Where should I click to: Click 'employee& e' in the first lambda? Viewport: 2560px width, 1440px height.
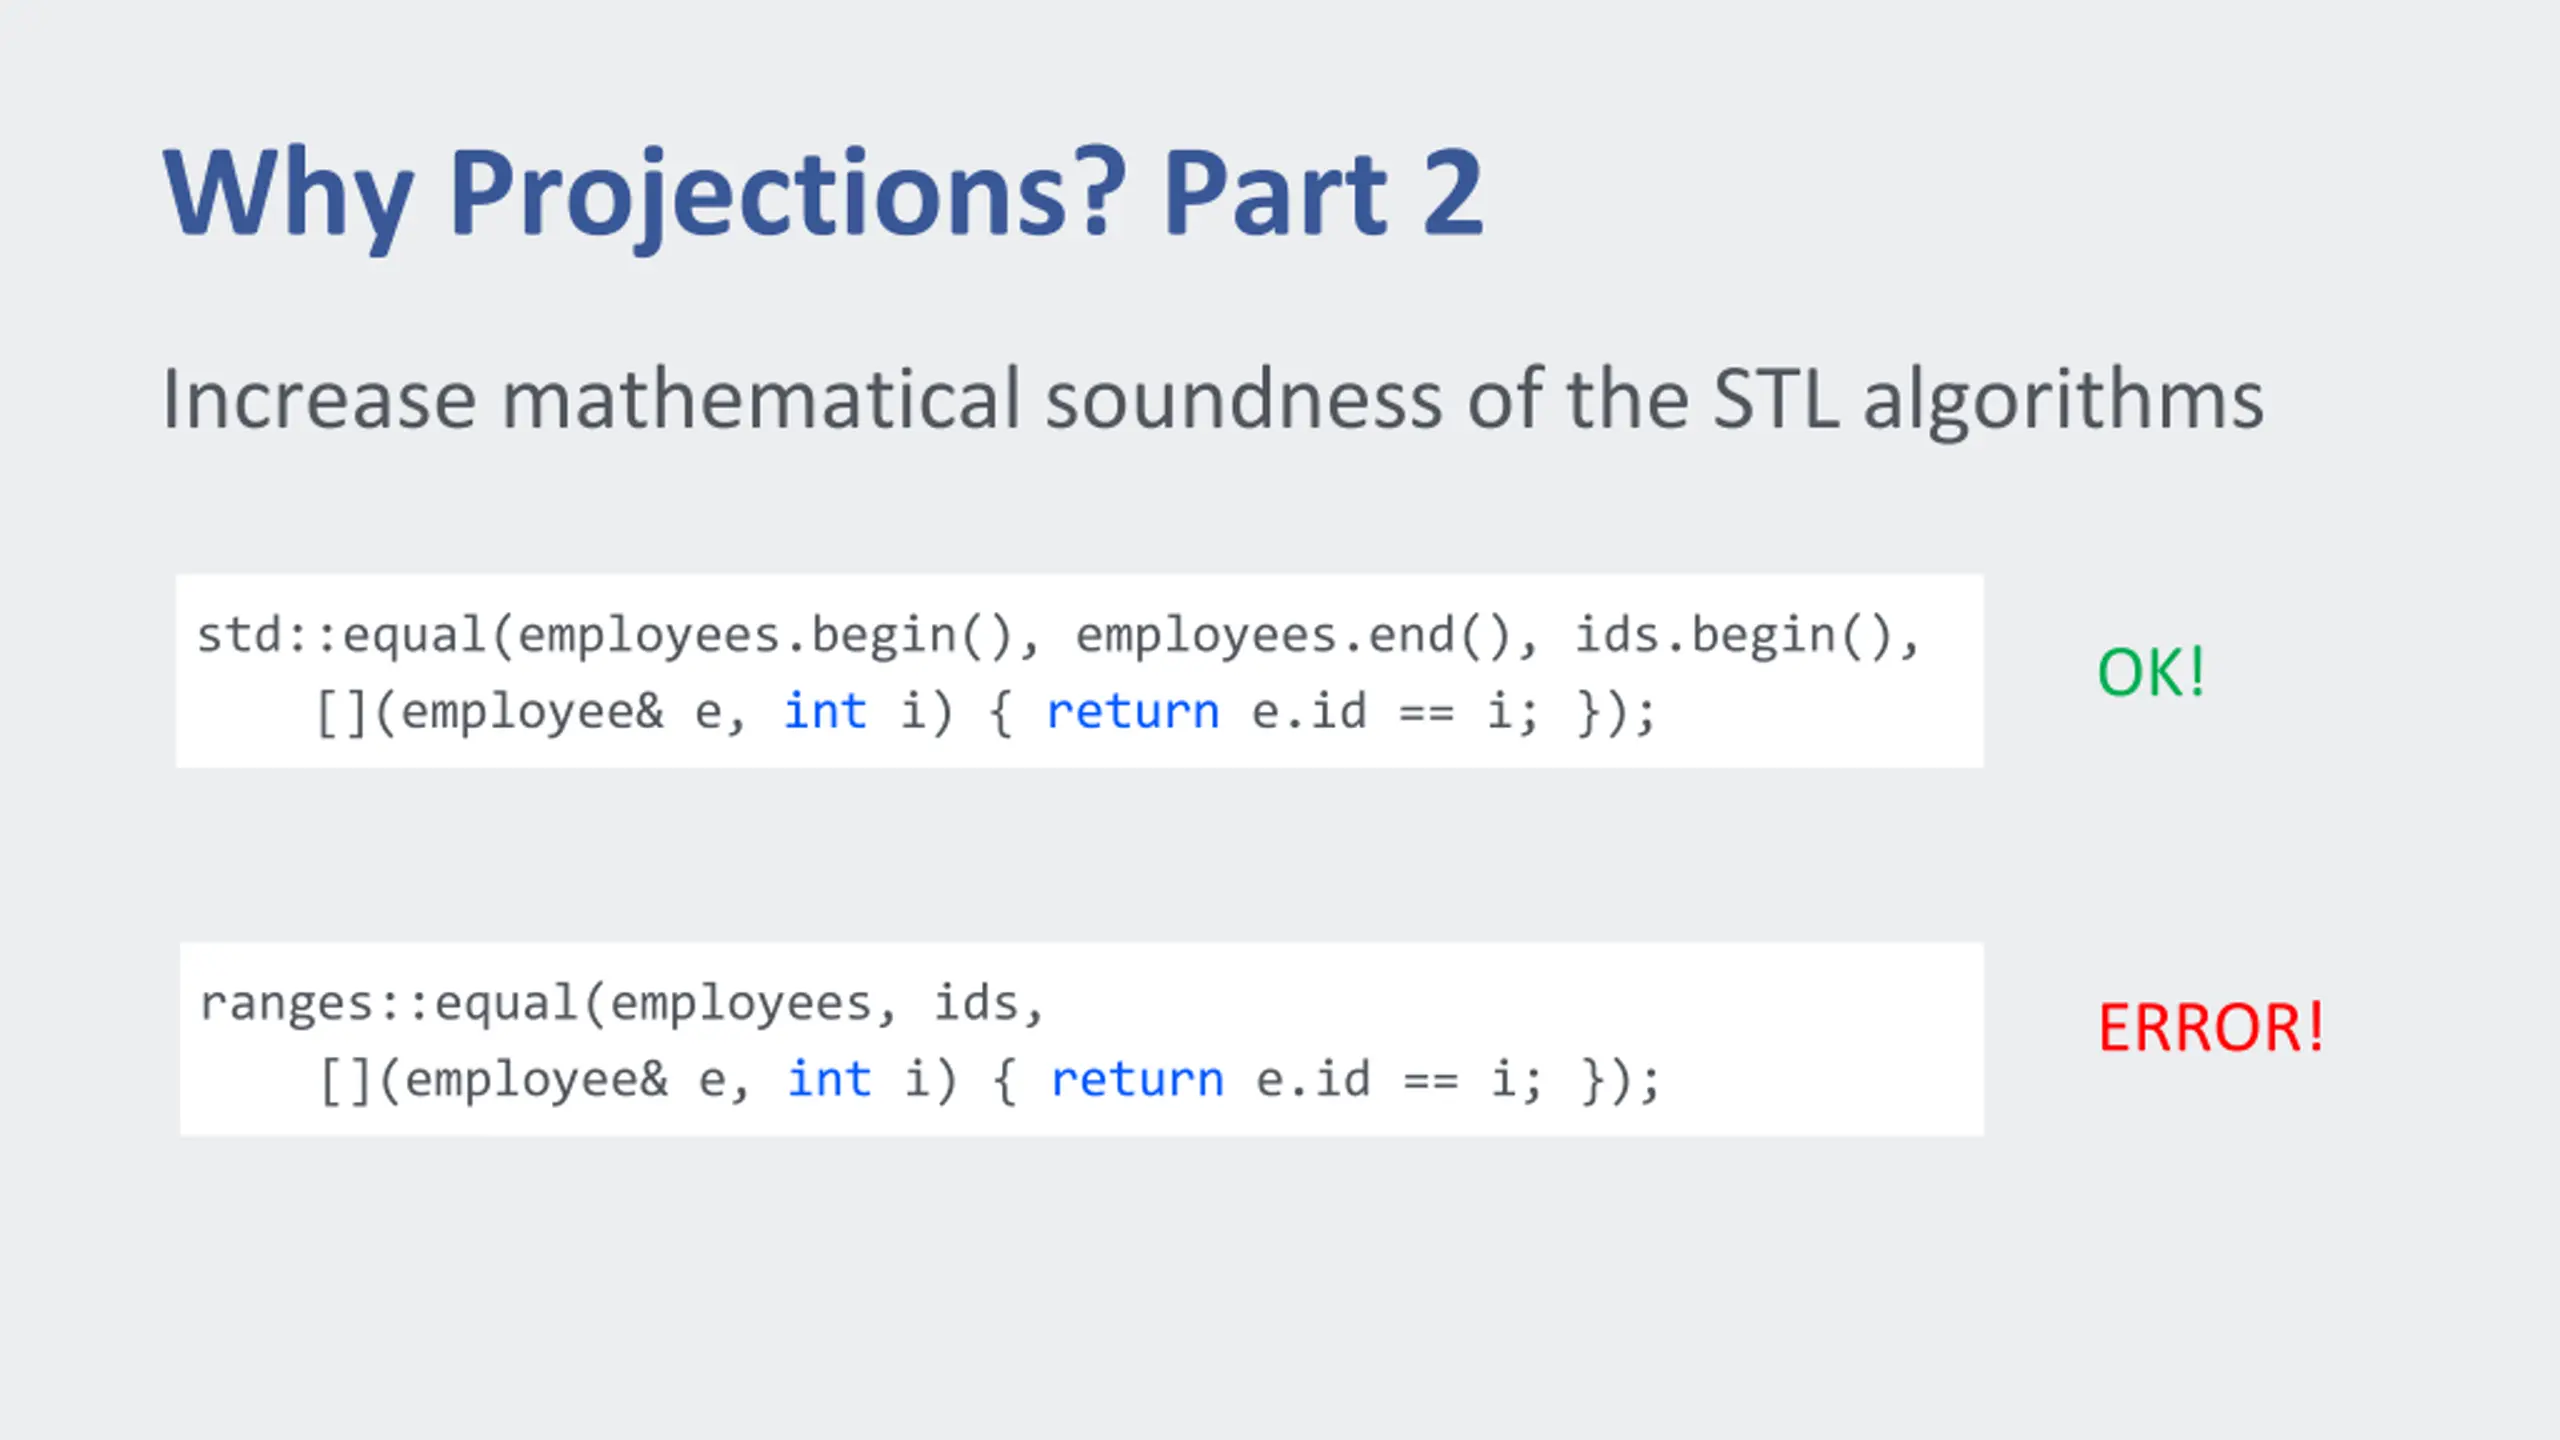[561, 713]
